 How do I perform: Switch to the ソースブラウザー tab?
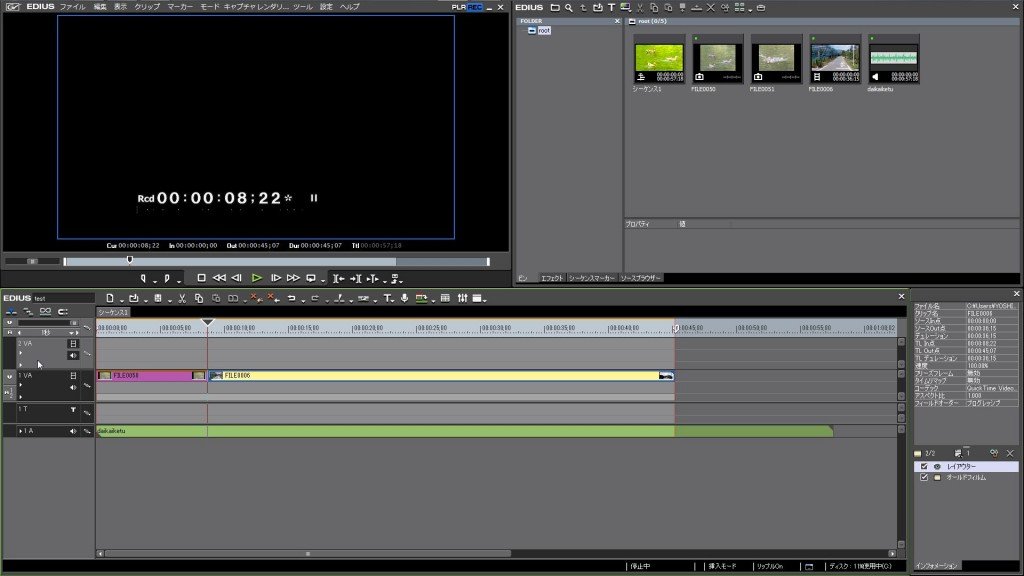pyautogui.click(x=641, y=278)
